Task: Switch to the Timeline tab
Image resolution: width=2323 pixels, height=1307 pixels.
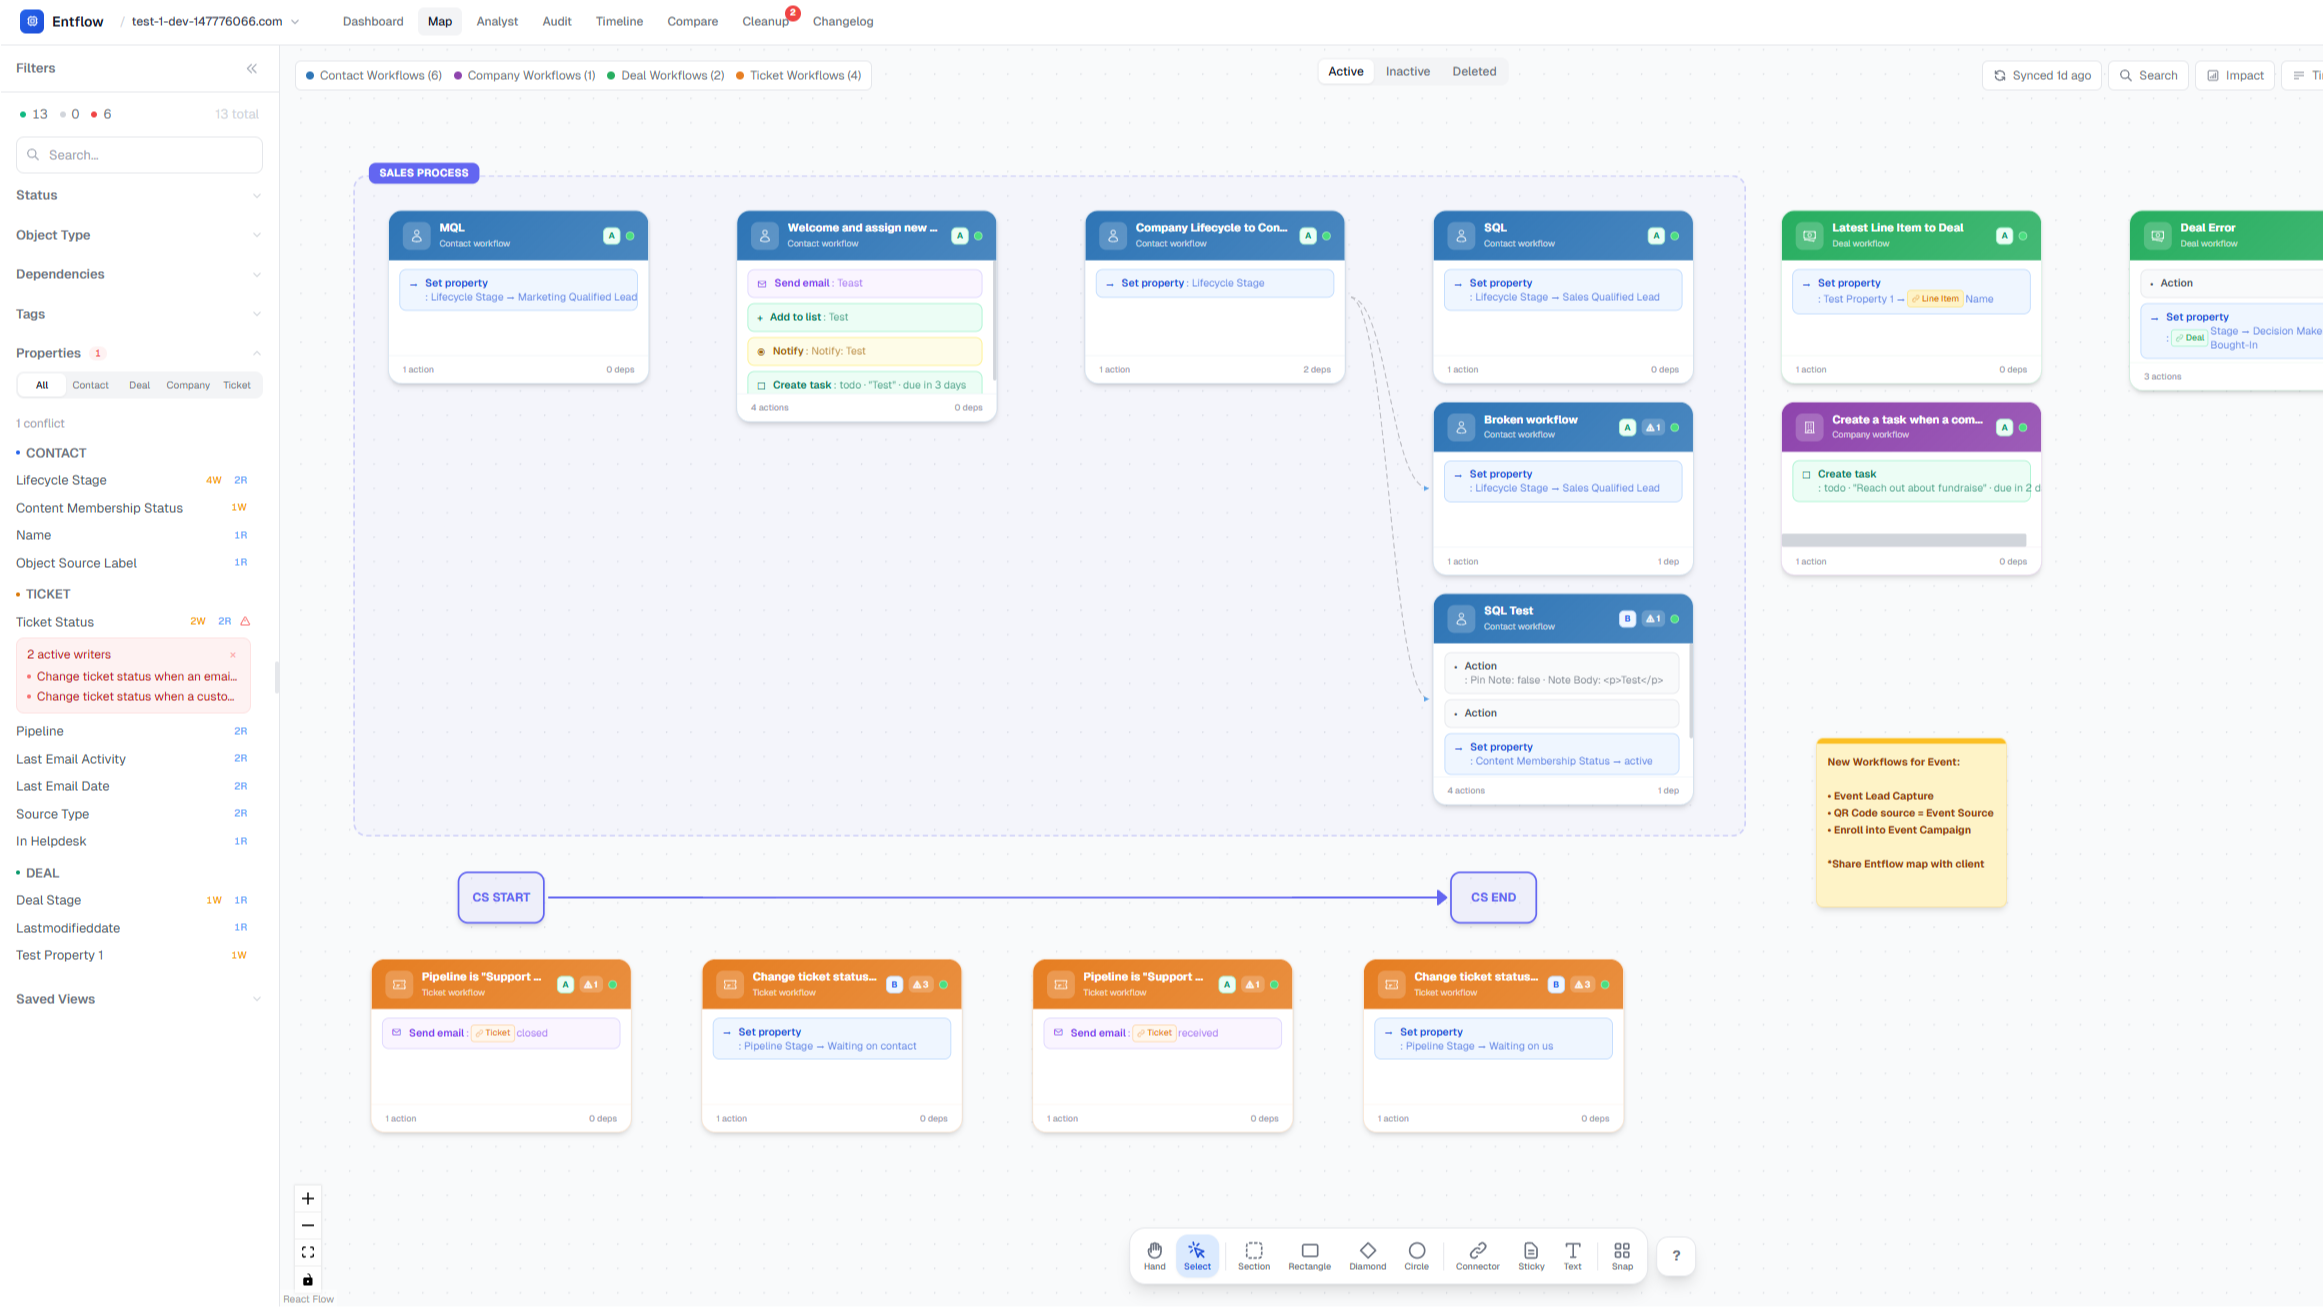Action: click(619, 21)
